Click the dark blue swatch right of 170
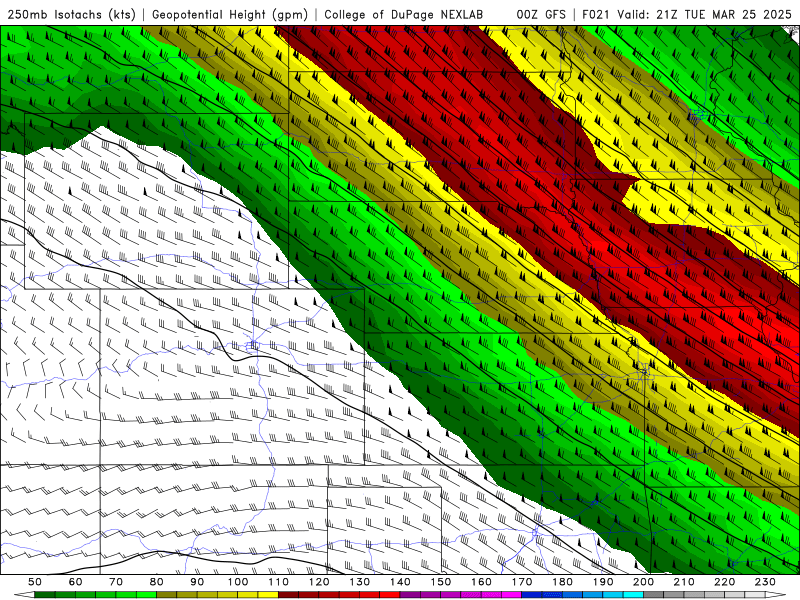Screen dimensions: 800x600 point(532,595)
